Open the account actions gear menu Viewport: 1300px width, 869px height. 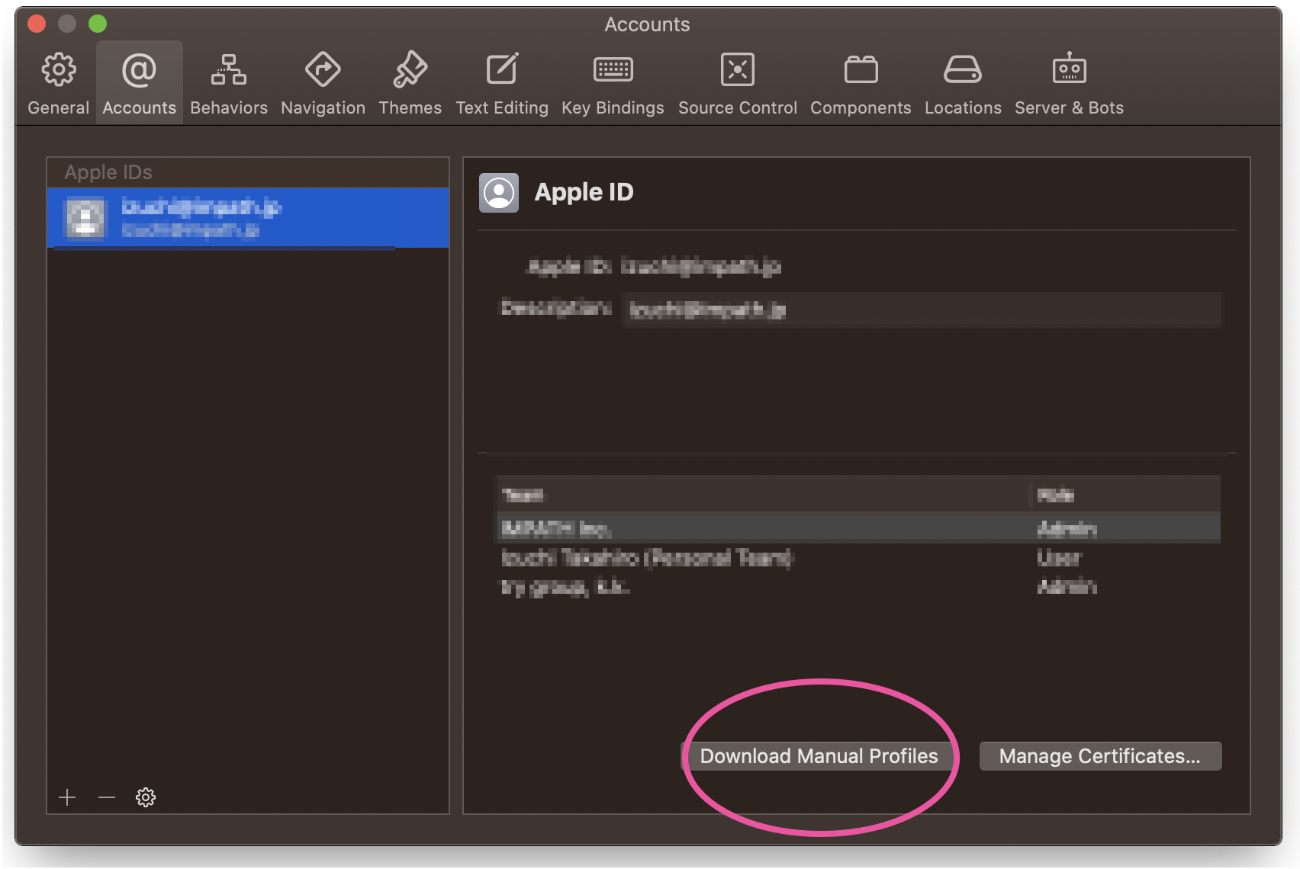[x=146, y=797]
